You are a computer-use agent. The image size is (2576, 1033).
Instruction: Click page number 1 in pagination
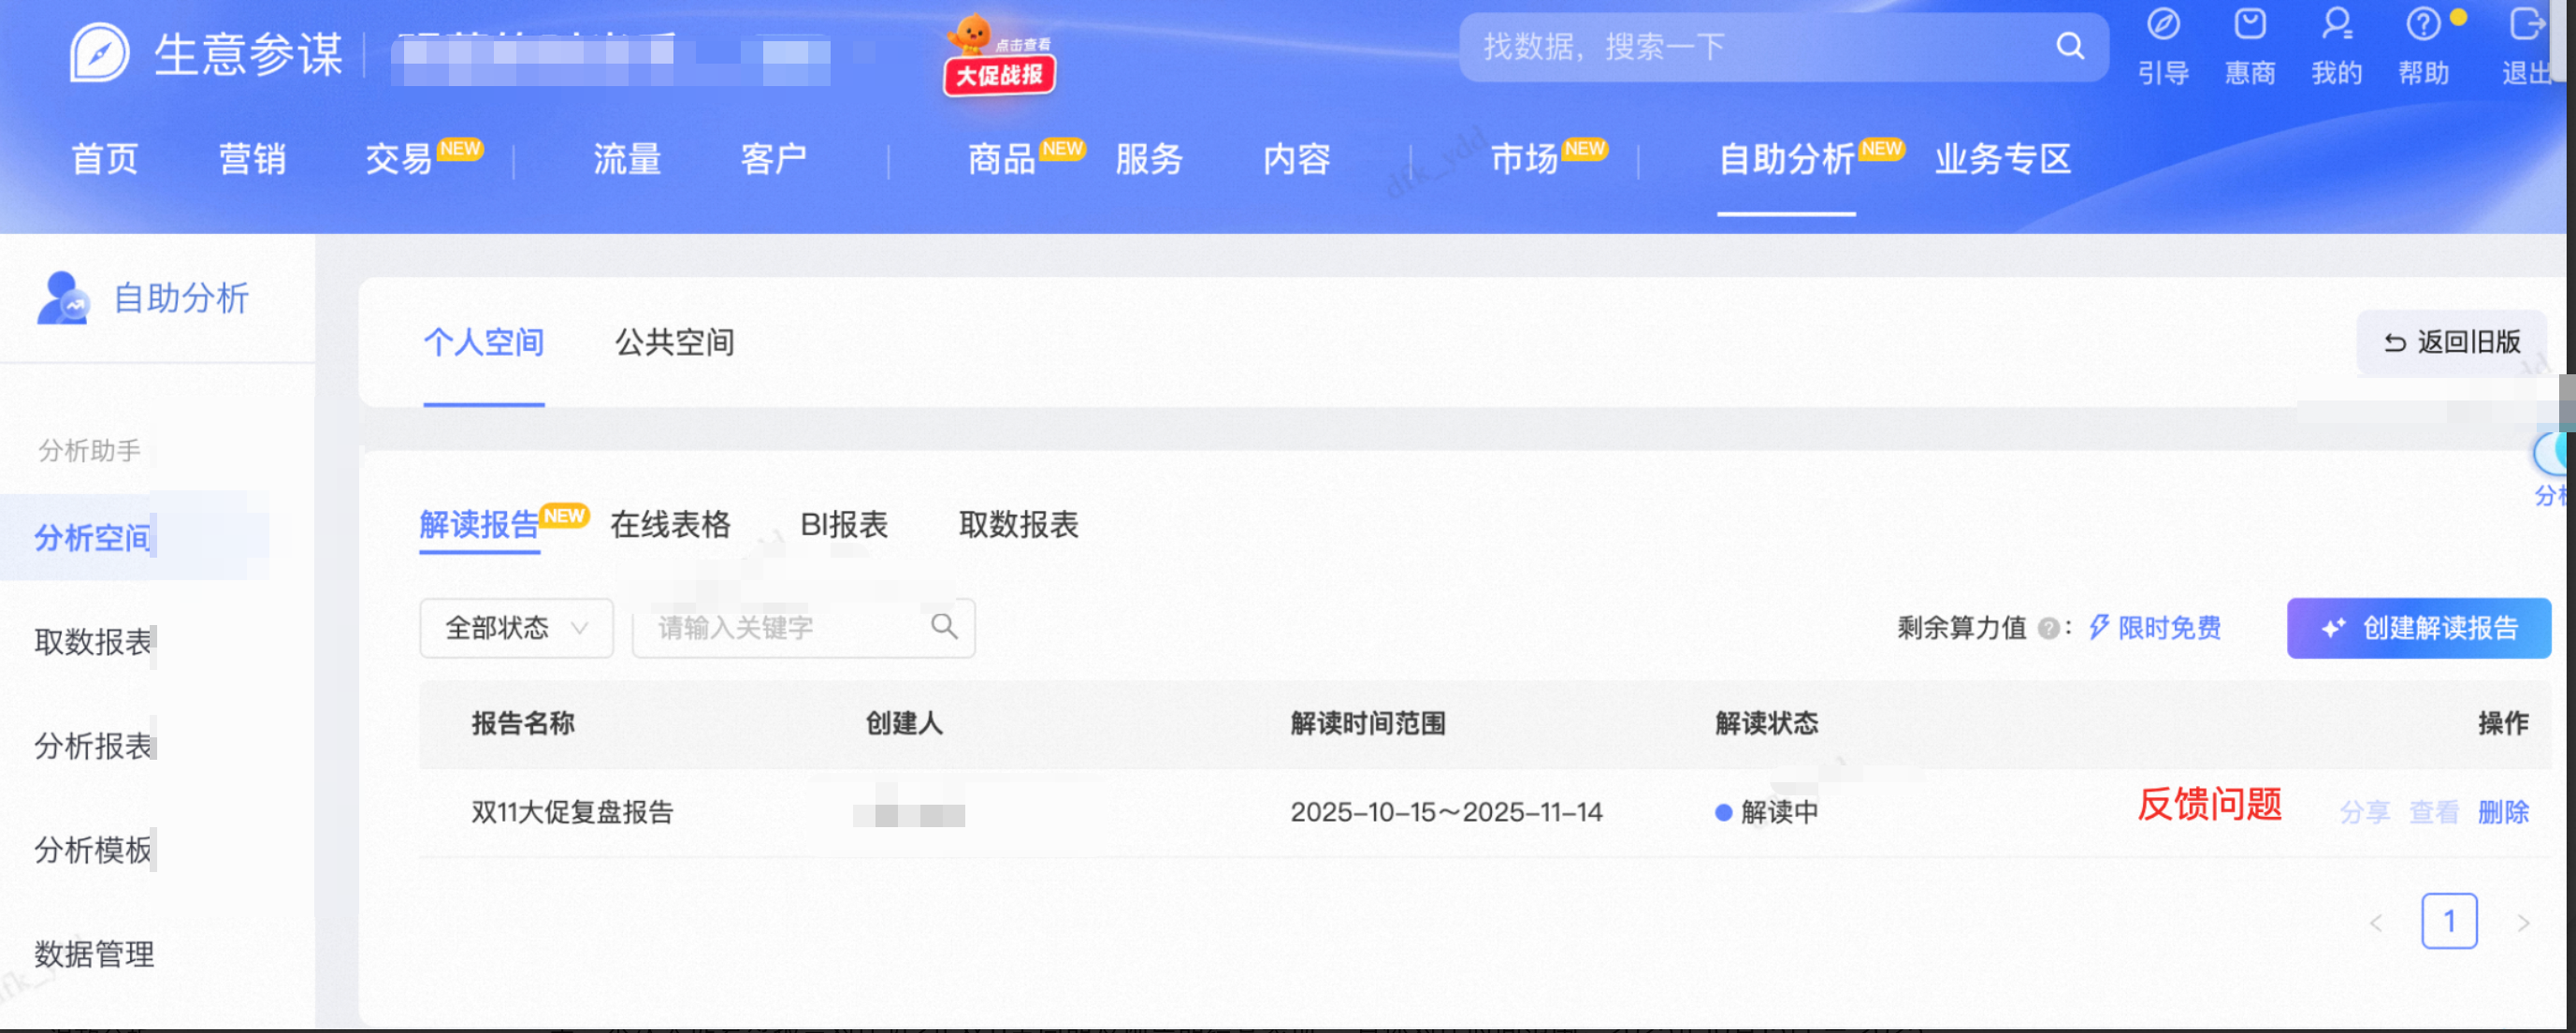[x=2449, y=921]
